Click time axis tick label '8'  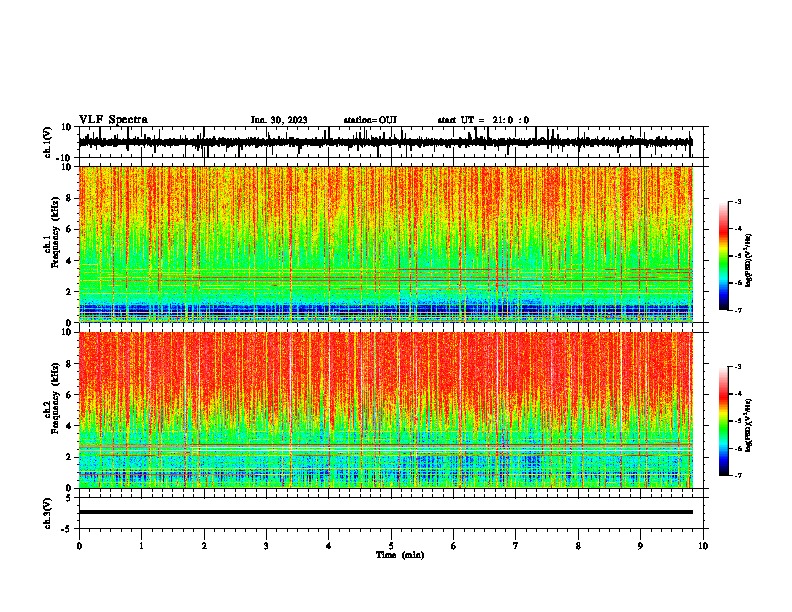(x=578, y=546)
